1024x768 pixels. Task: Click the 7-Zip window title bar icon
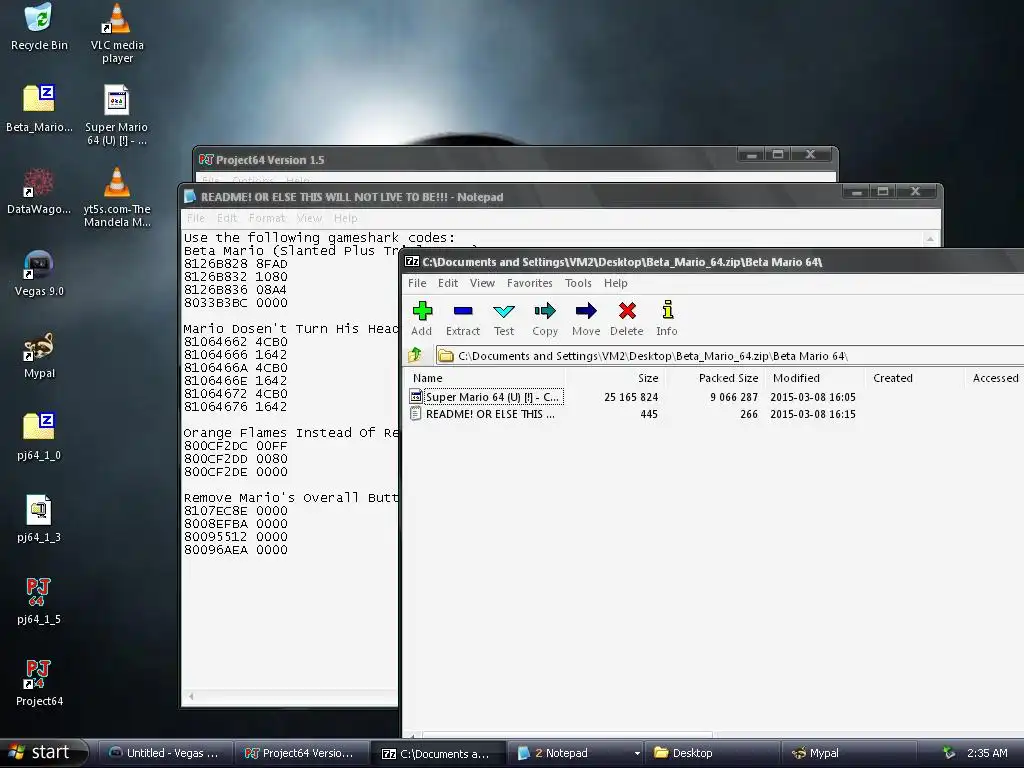click(412, 262)
